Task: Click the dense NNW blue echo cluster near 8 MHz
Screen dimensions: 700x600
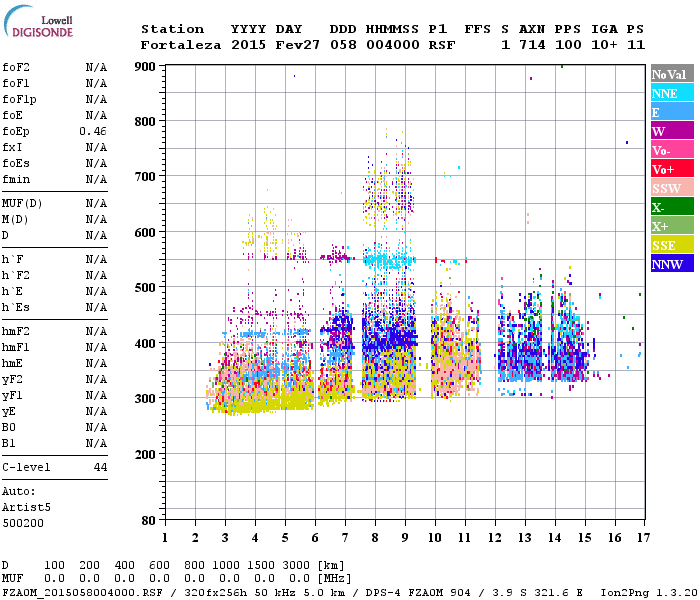Action: [388, 337]
